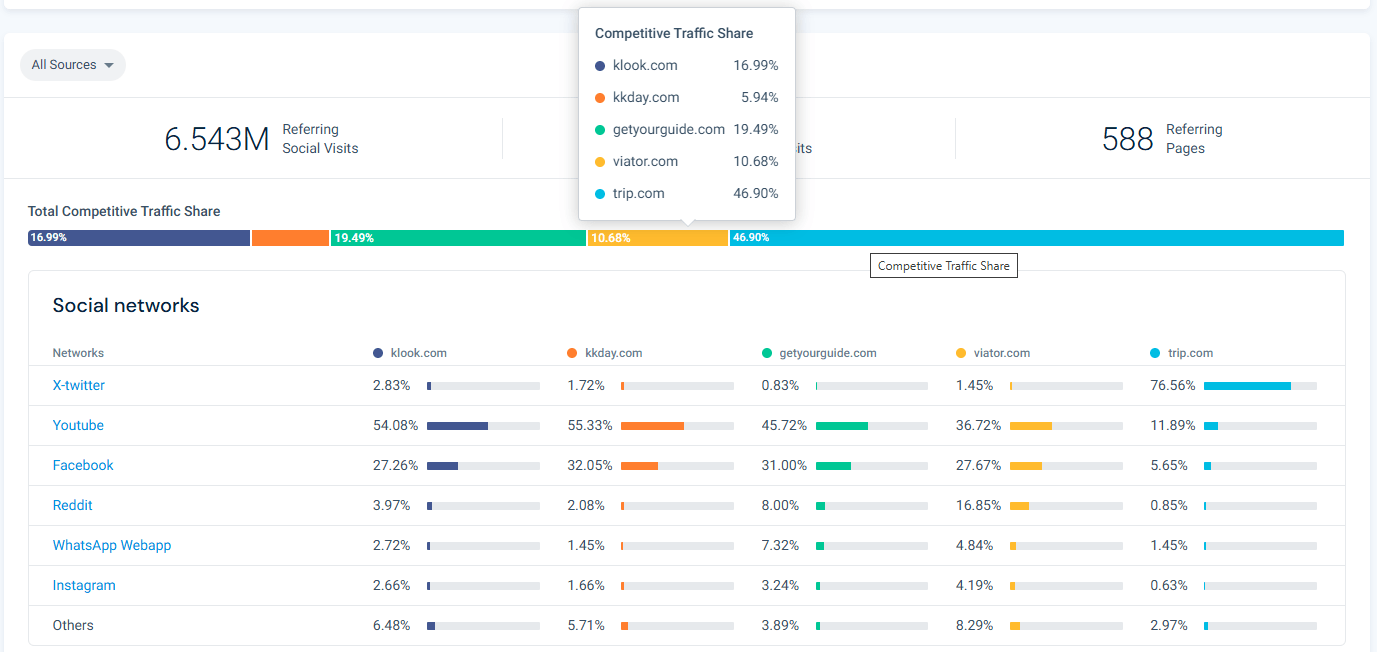Image resolution: width=1377 pixels, height=652 pixels.
Task: Click the 4.19% Instagram viator.com value
Action: [x=975, y=585]
